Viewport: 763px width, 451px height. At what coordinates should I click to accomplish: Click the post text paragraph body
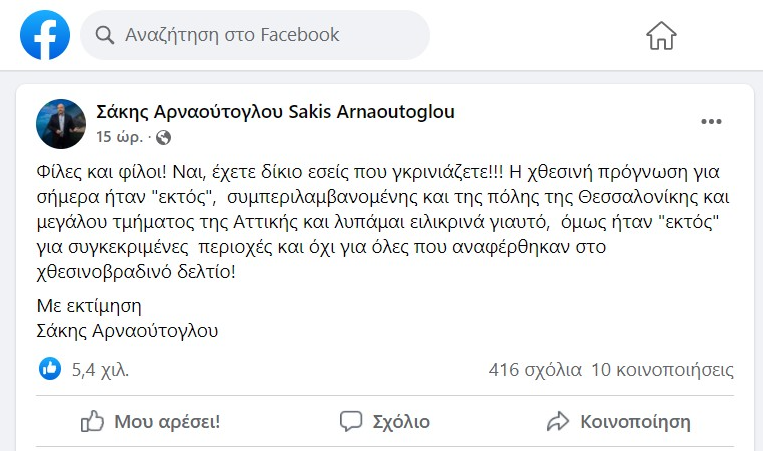tap(383, 222)
